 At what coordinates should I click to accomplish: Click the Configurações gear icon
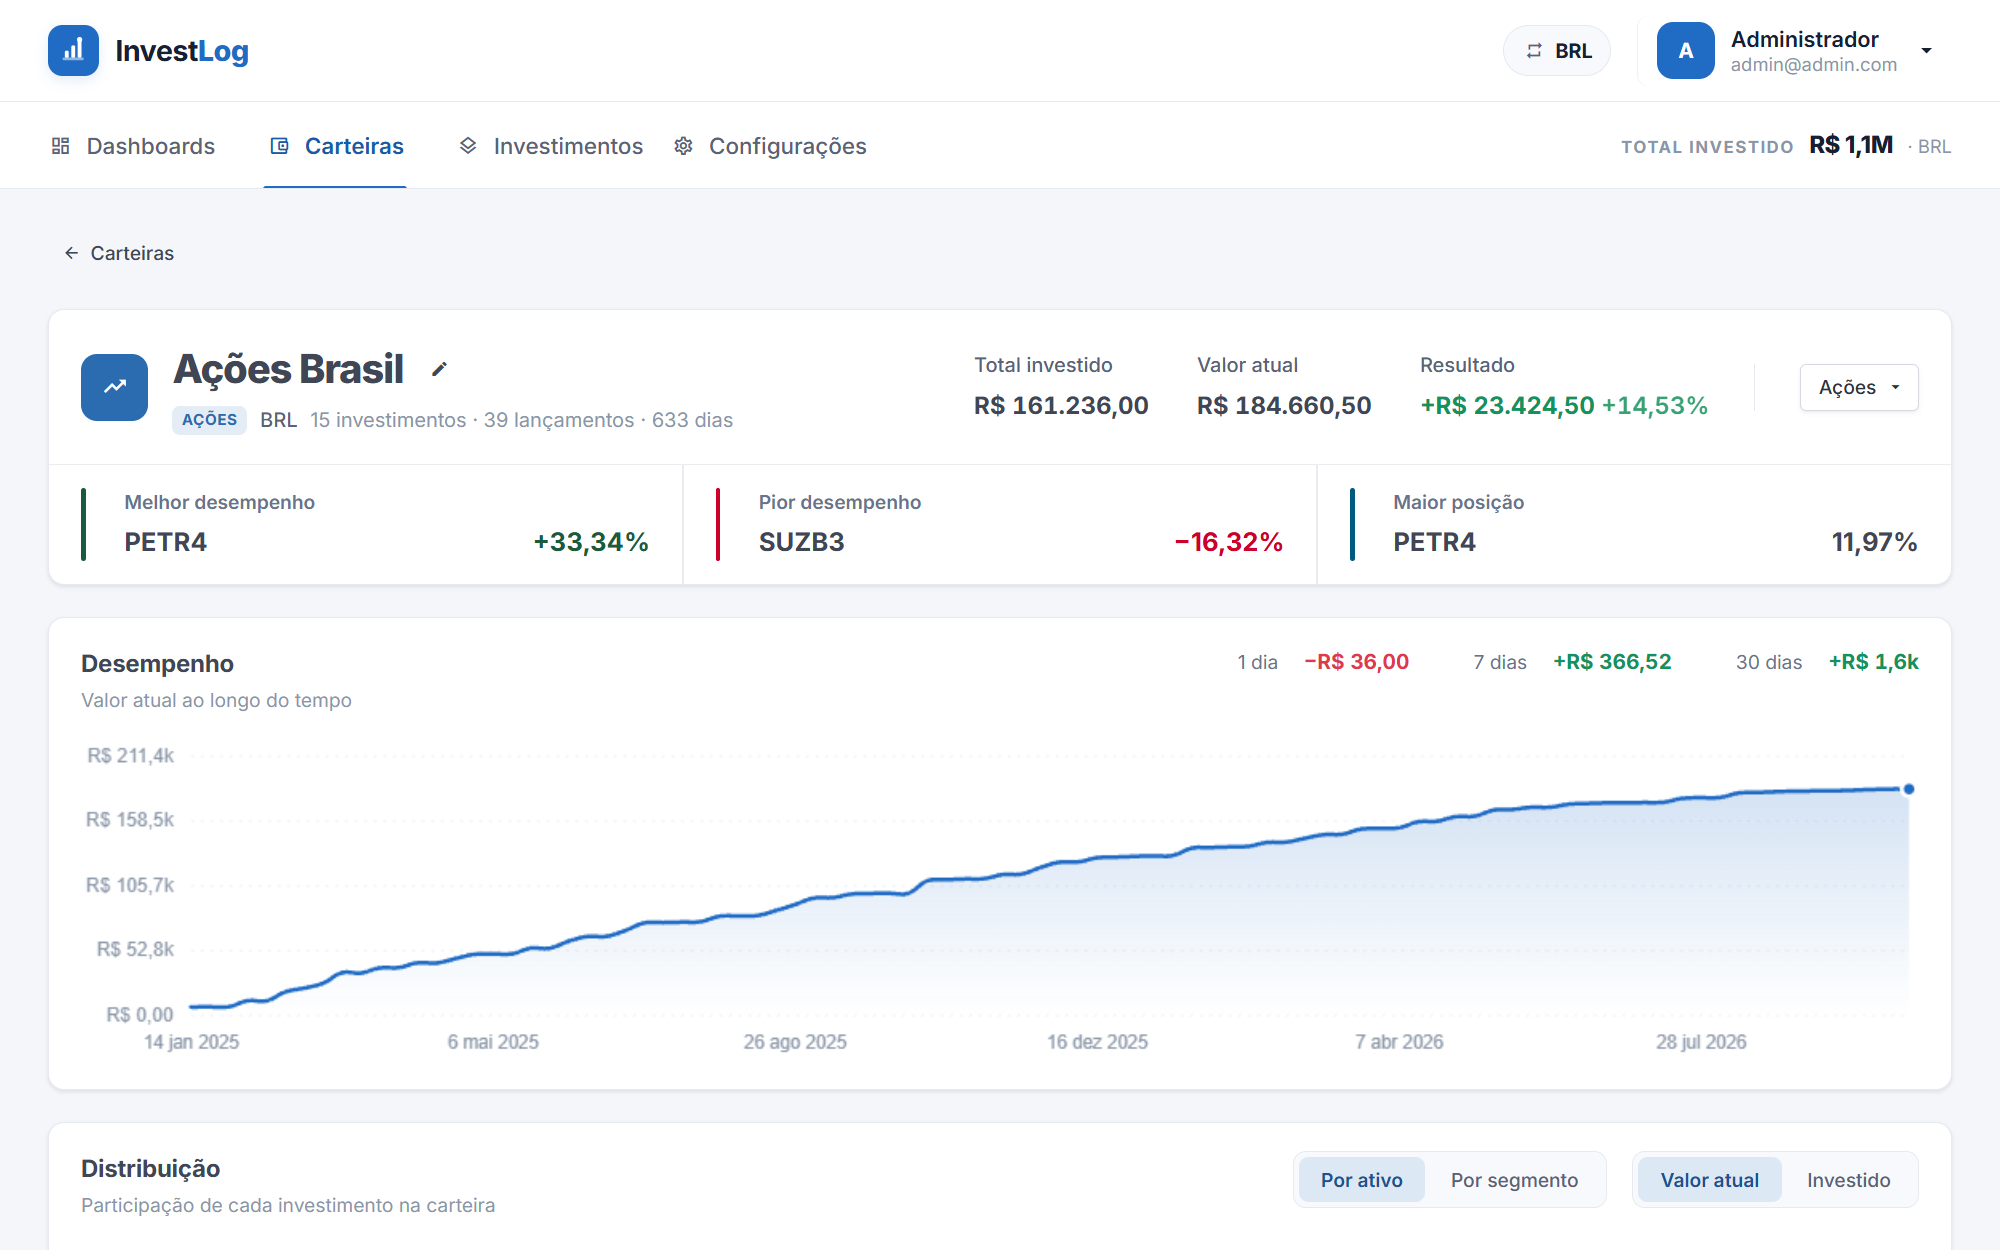(683, 146)
